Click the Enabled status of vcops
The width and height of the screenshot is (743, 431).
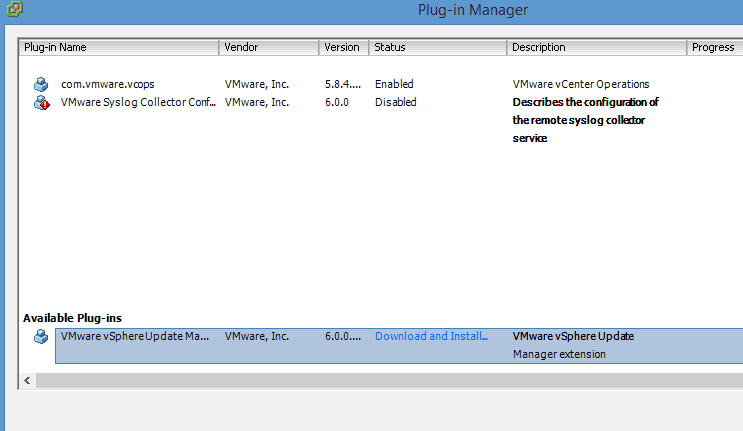point(394,84)
